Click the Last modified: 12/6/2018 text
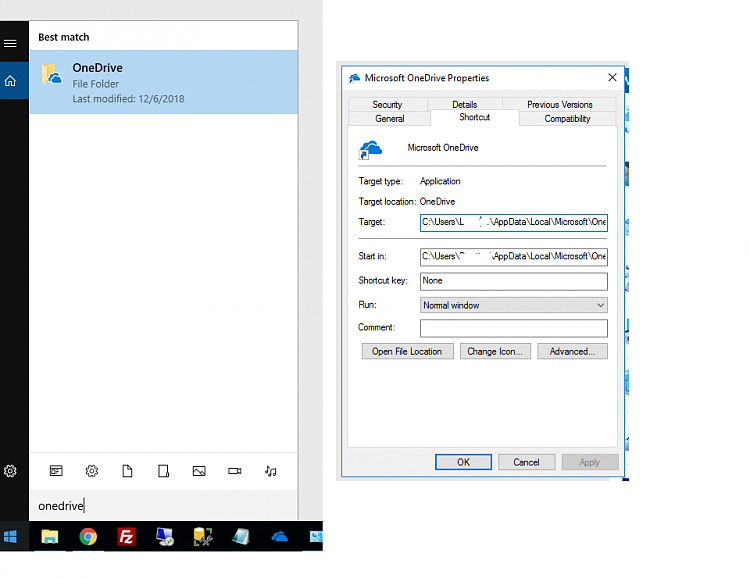 point(128,99)
